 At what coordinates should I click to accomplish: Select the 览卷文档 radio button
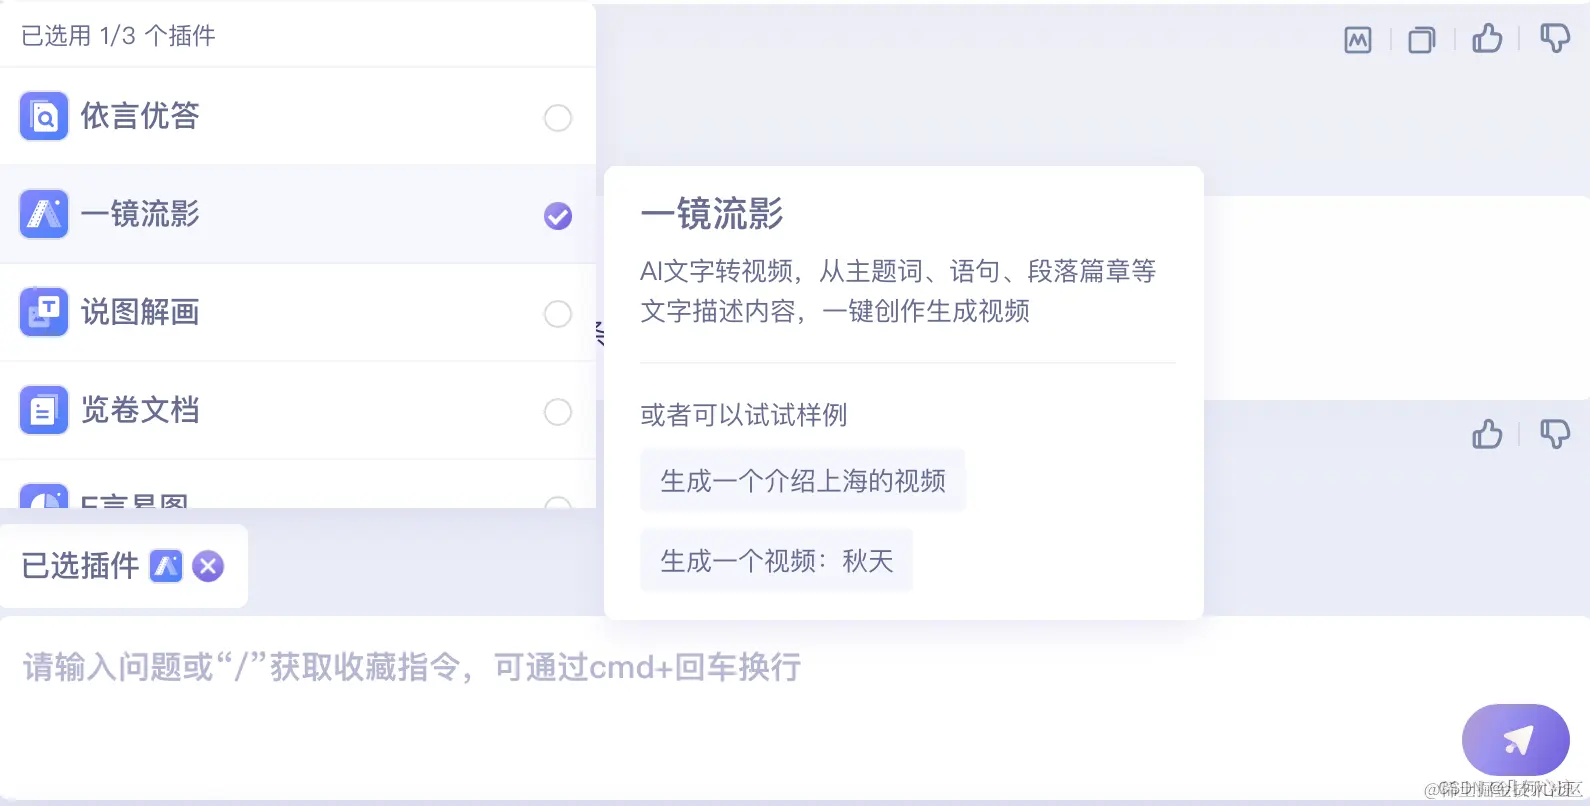[x=557, y=411]
